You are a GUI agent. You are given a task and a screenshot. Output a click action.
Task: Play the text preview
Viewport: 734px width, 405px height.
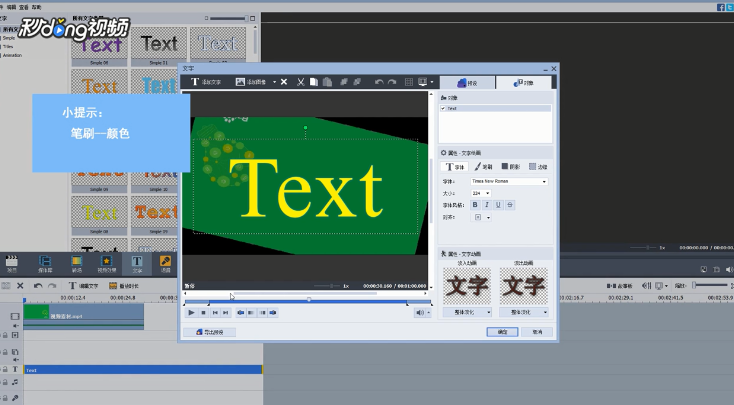pos(191,312)
